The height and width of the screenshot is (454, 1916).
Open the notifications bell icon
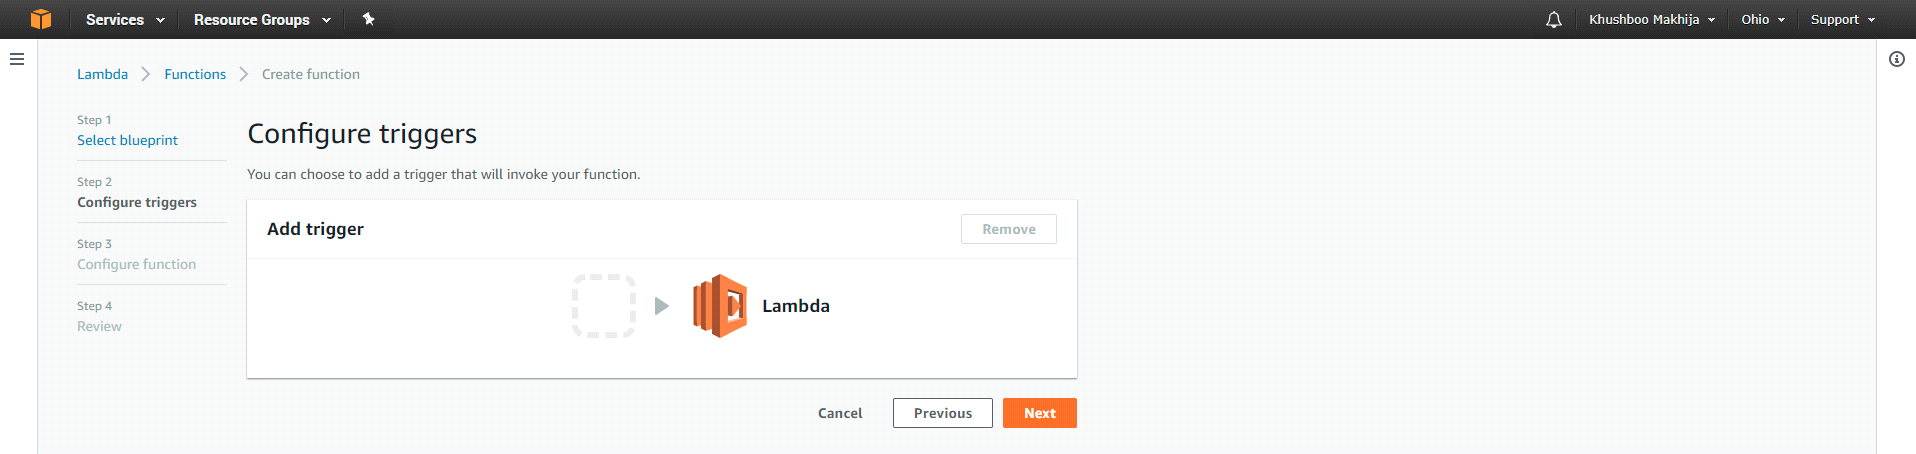[x=1553, y=19]
